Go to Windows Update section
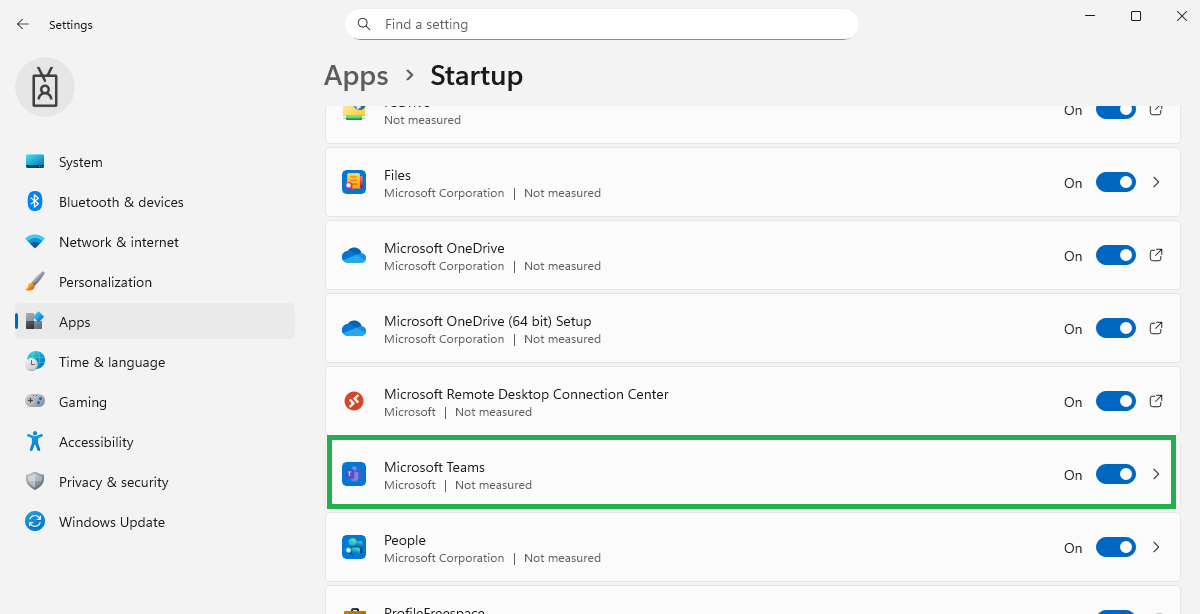 tap(111, 522)
